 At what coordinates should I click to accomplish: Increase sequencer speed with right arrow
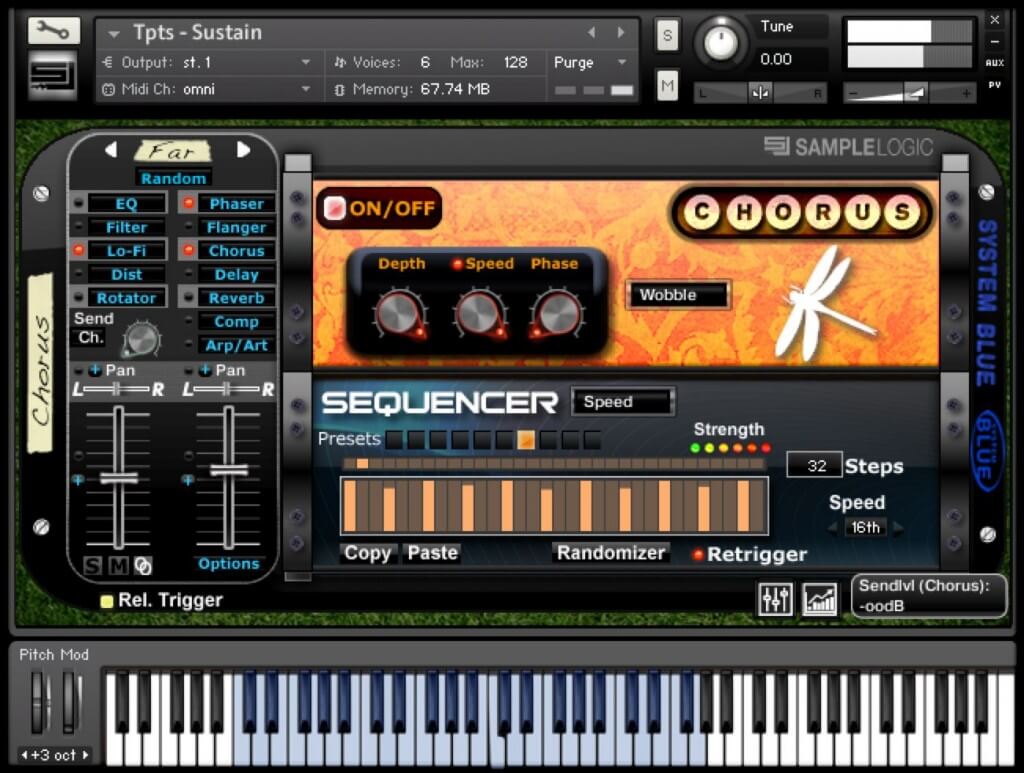[x=898, y=528]
